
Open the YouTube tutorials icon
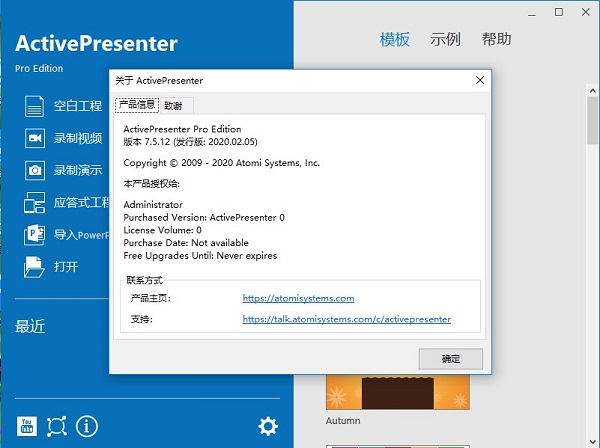pos(27,426)
